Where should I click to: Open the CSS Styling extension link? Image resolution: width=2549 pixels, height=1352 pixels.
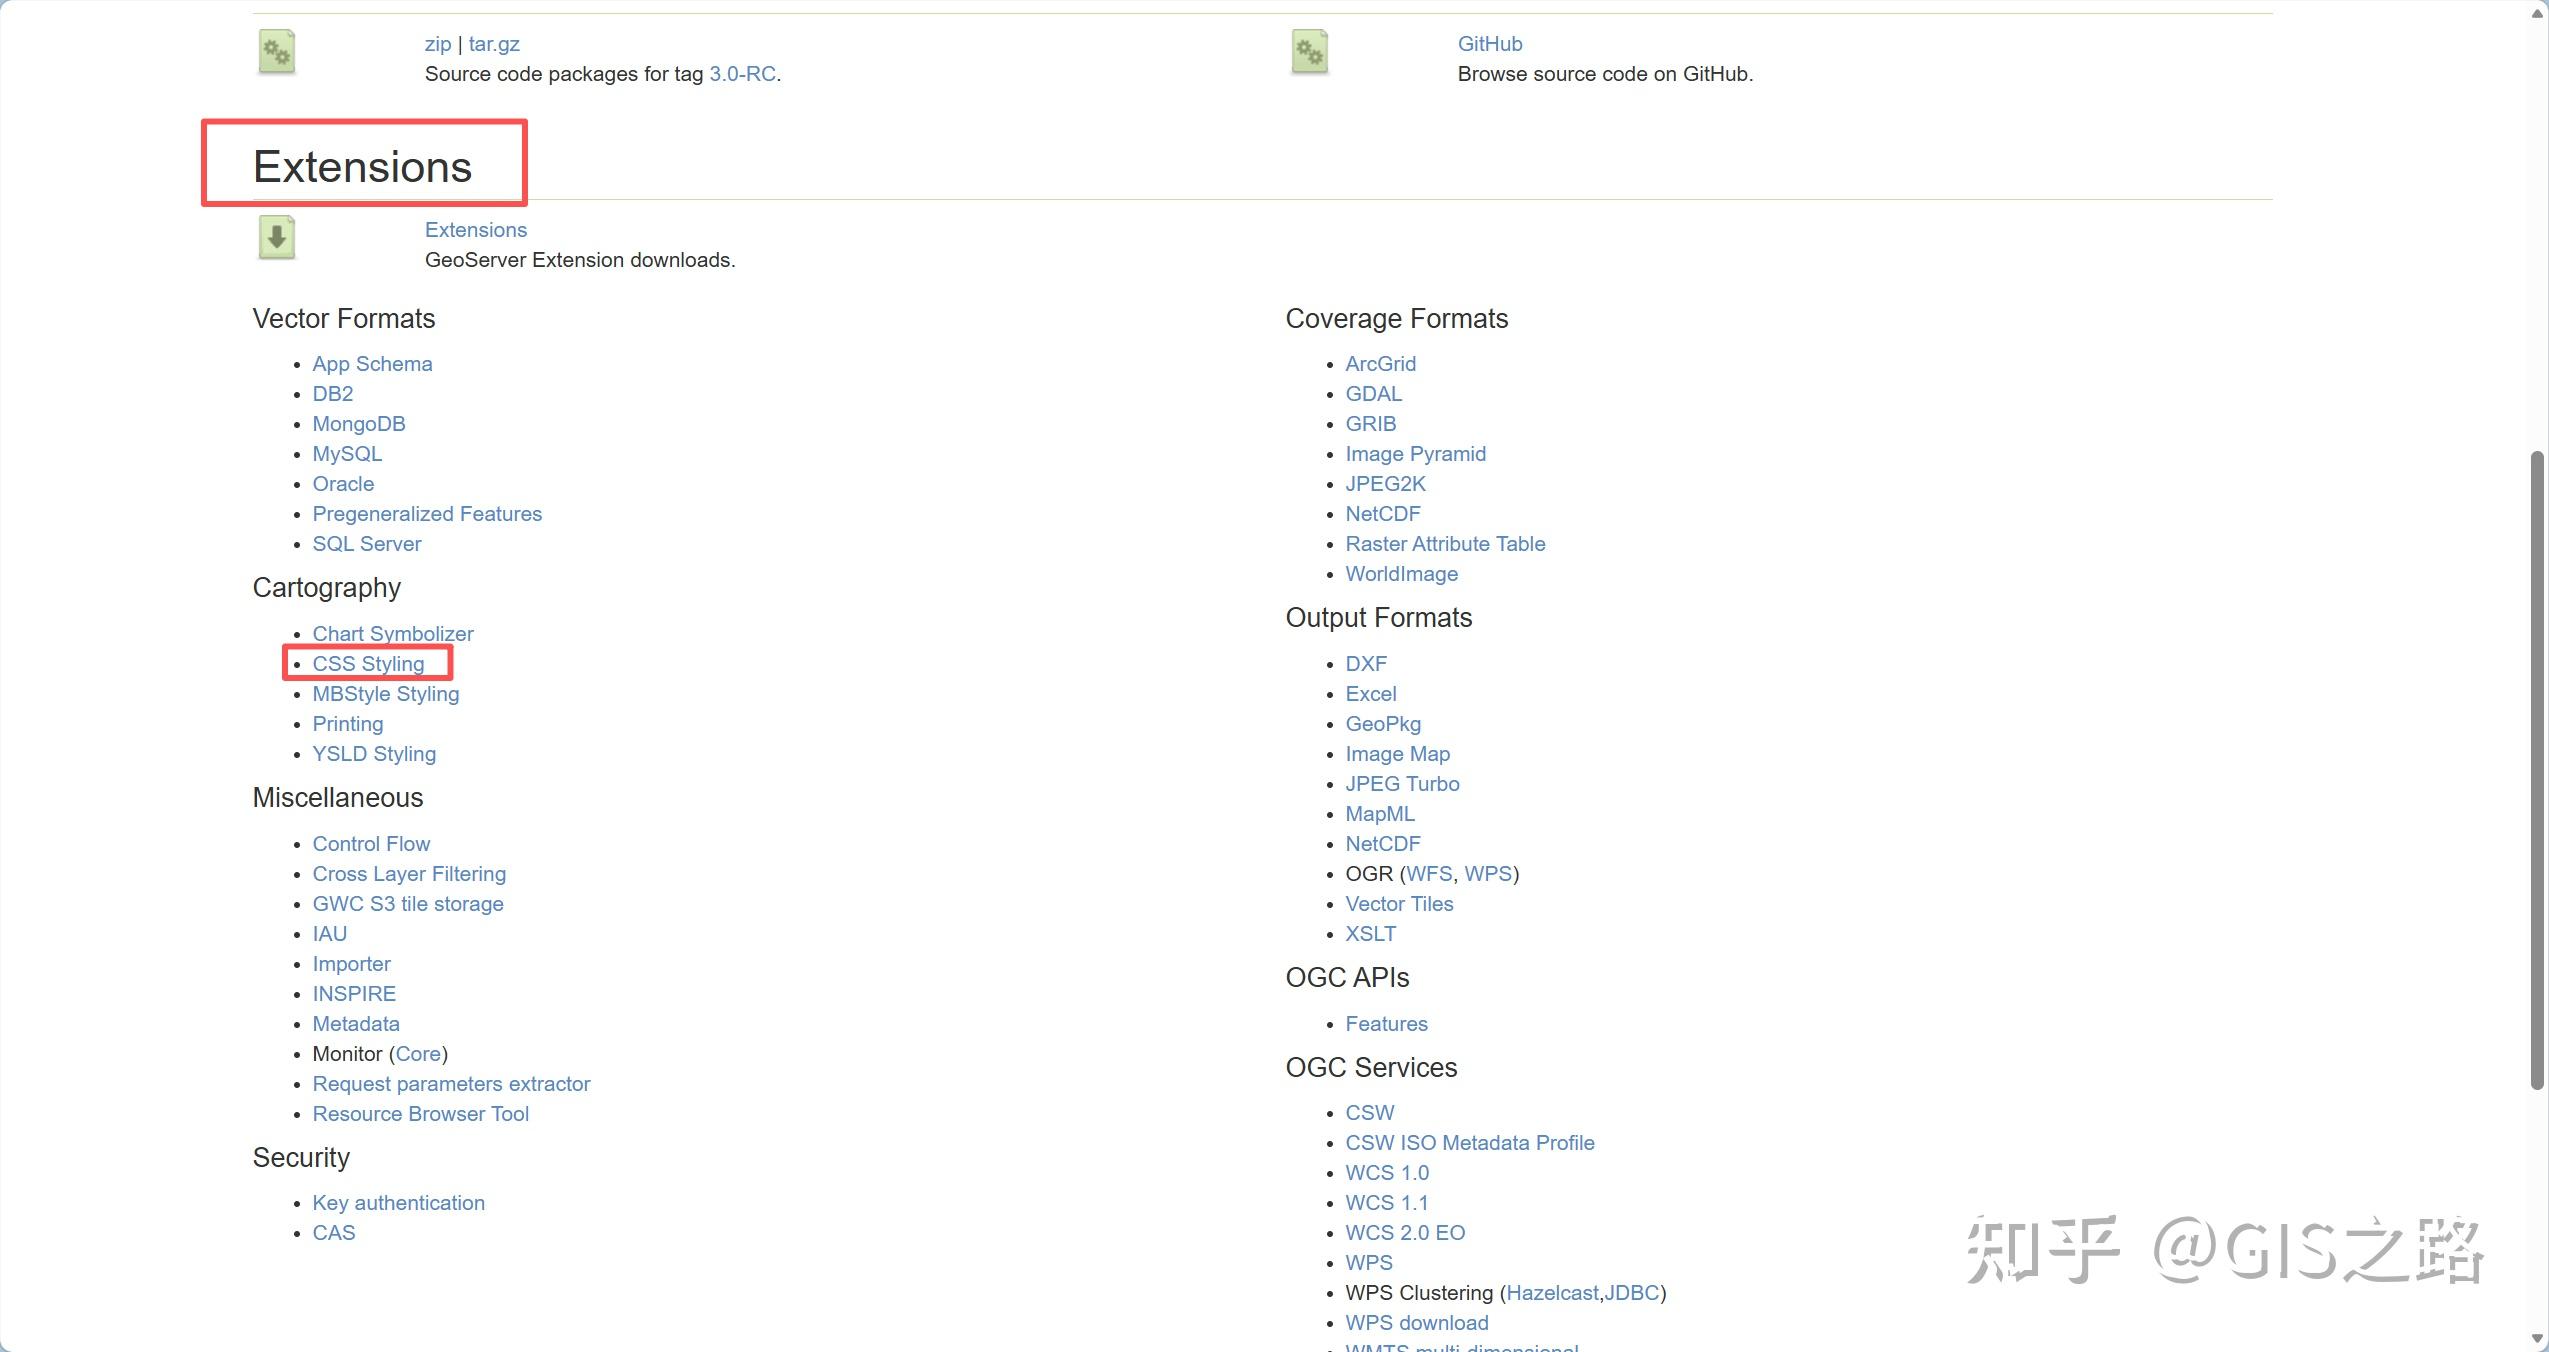point(368,664)
